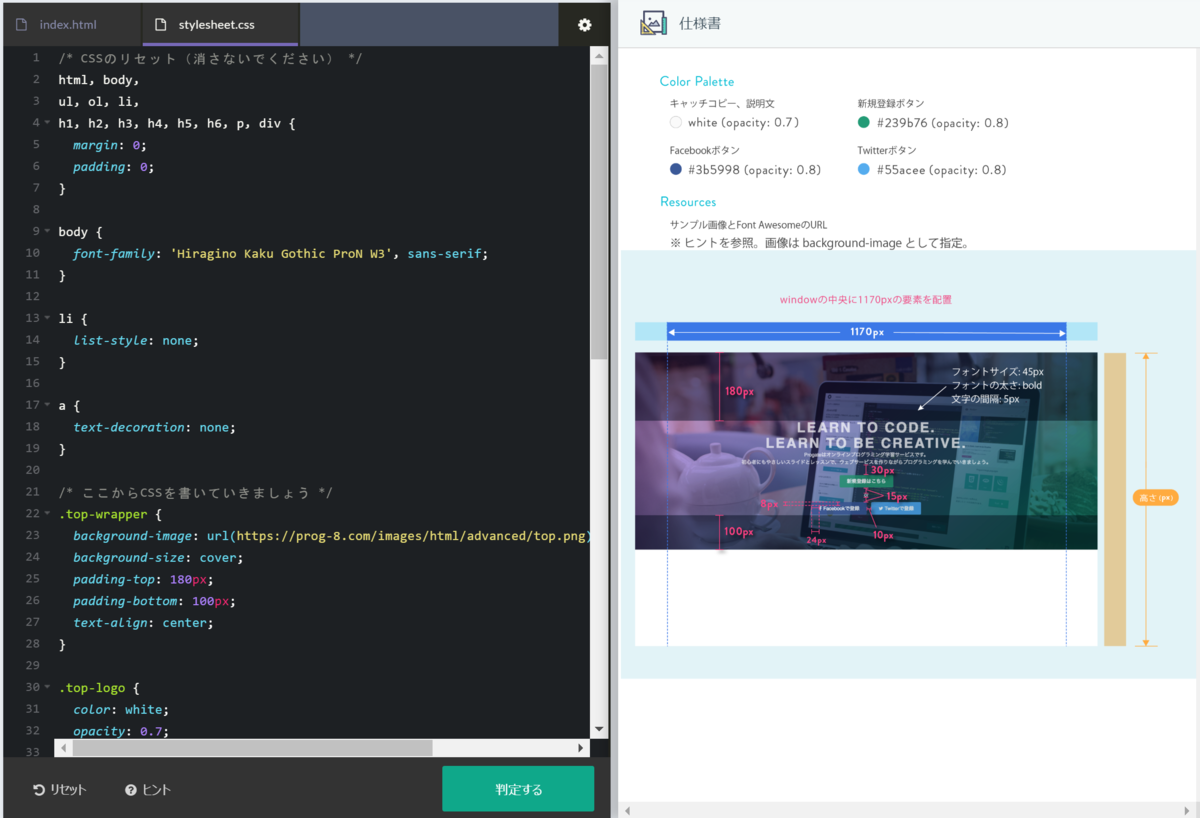Collapse the .top-logo fold arrow at line 30
The image size is (1200, 818).
pyautogui.click(x=48, y=688)
